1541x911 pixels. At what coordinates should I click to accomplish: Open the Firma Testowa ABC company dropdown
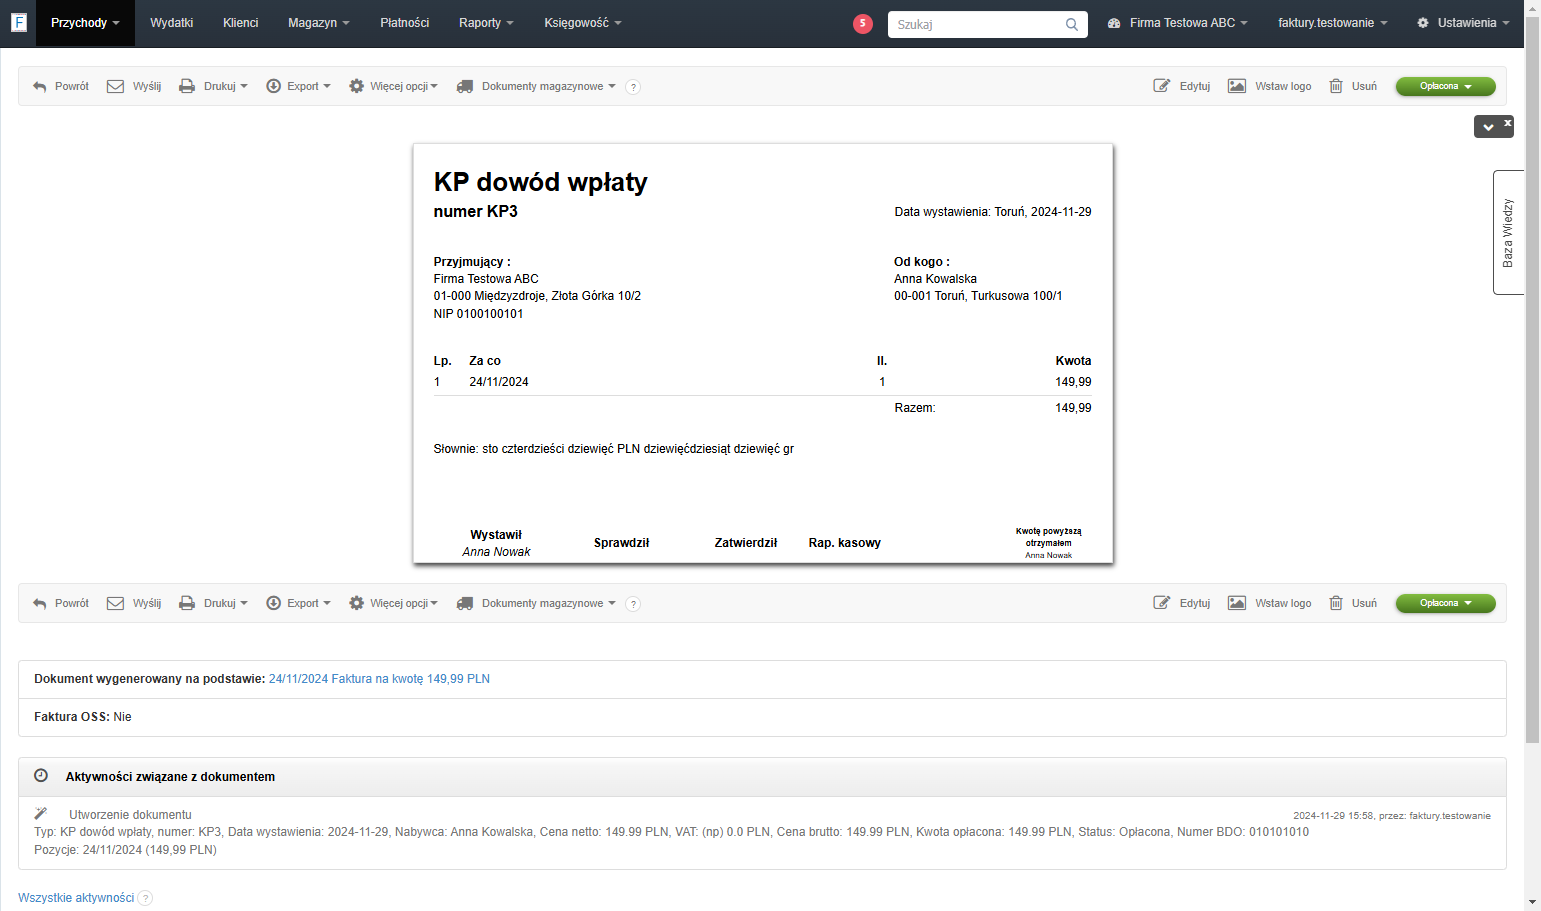pyautogui.click(x=1178, y=23)
